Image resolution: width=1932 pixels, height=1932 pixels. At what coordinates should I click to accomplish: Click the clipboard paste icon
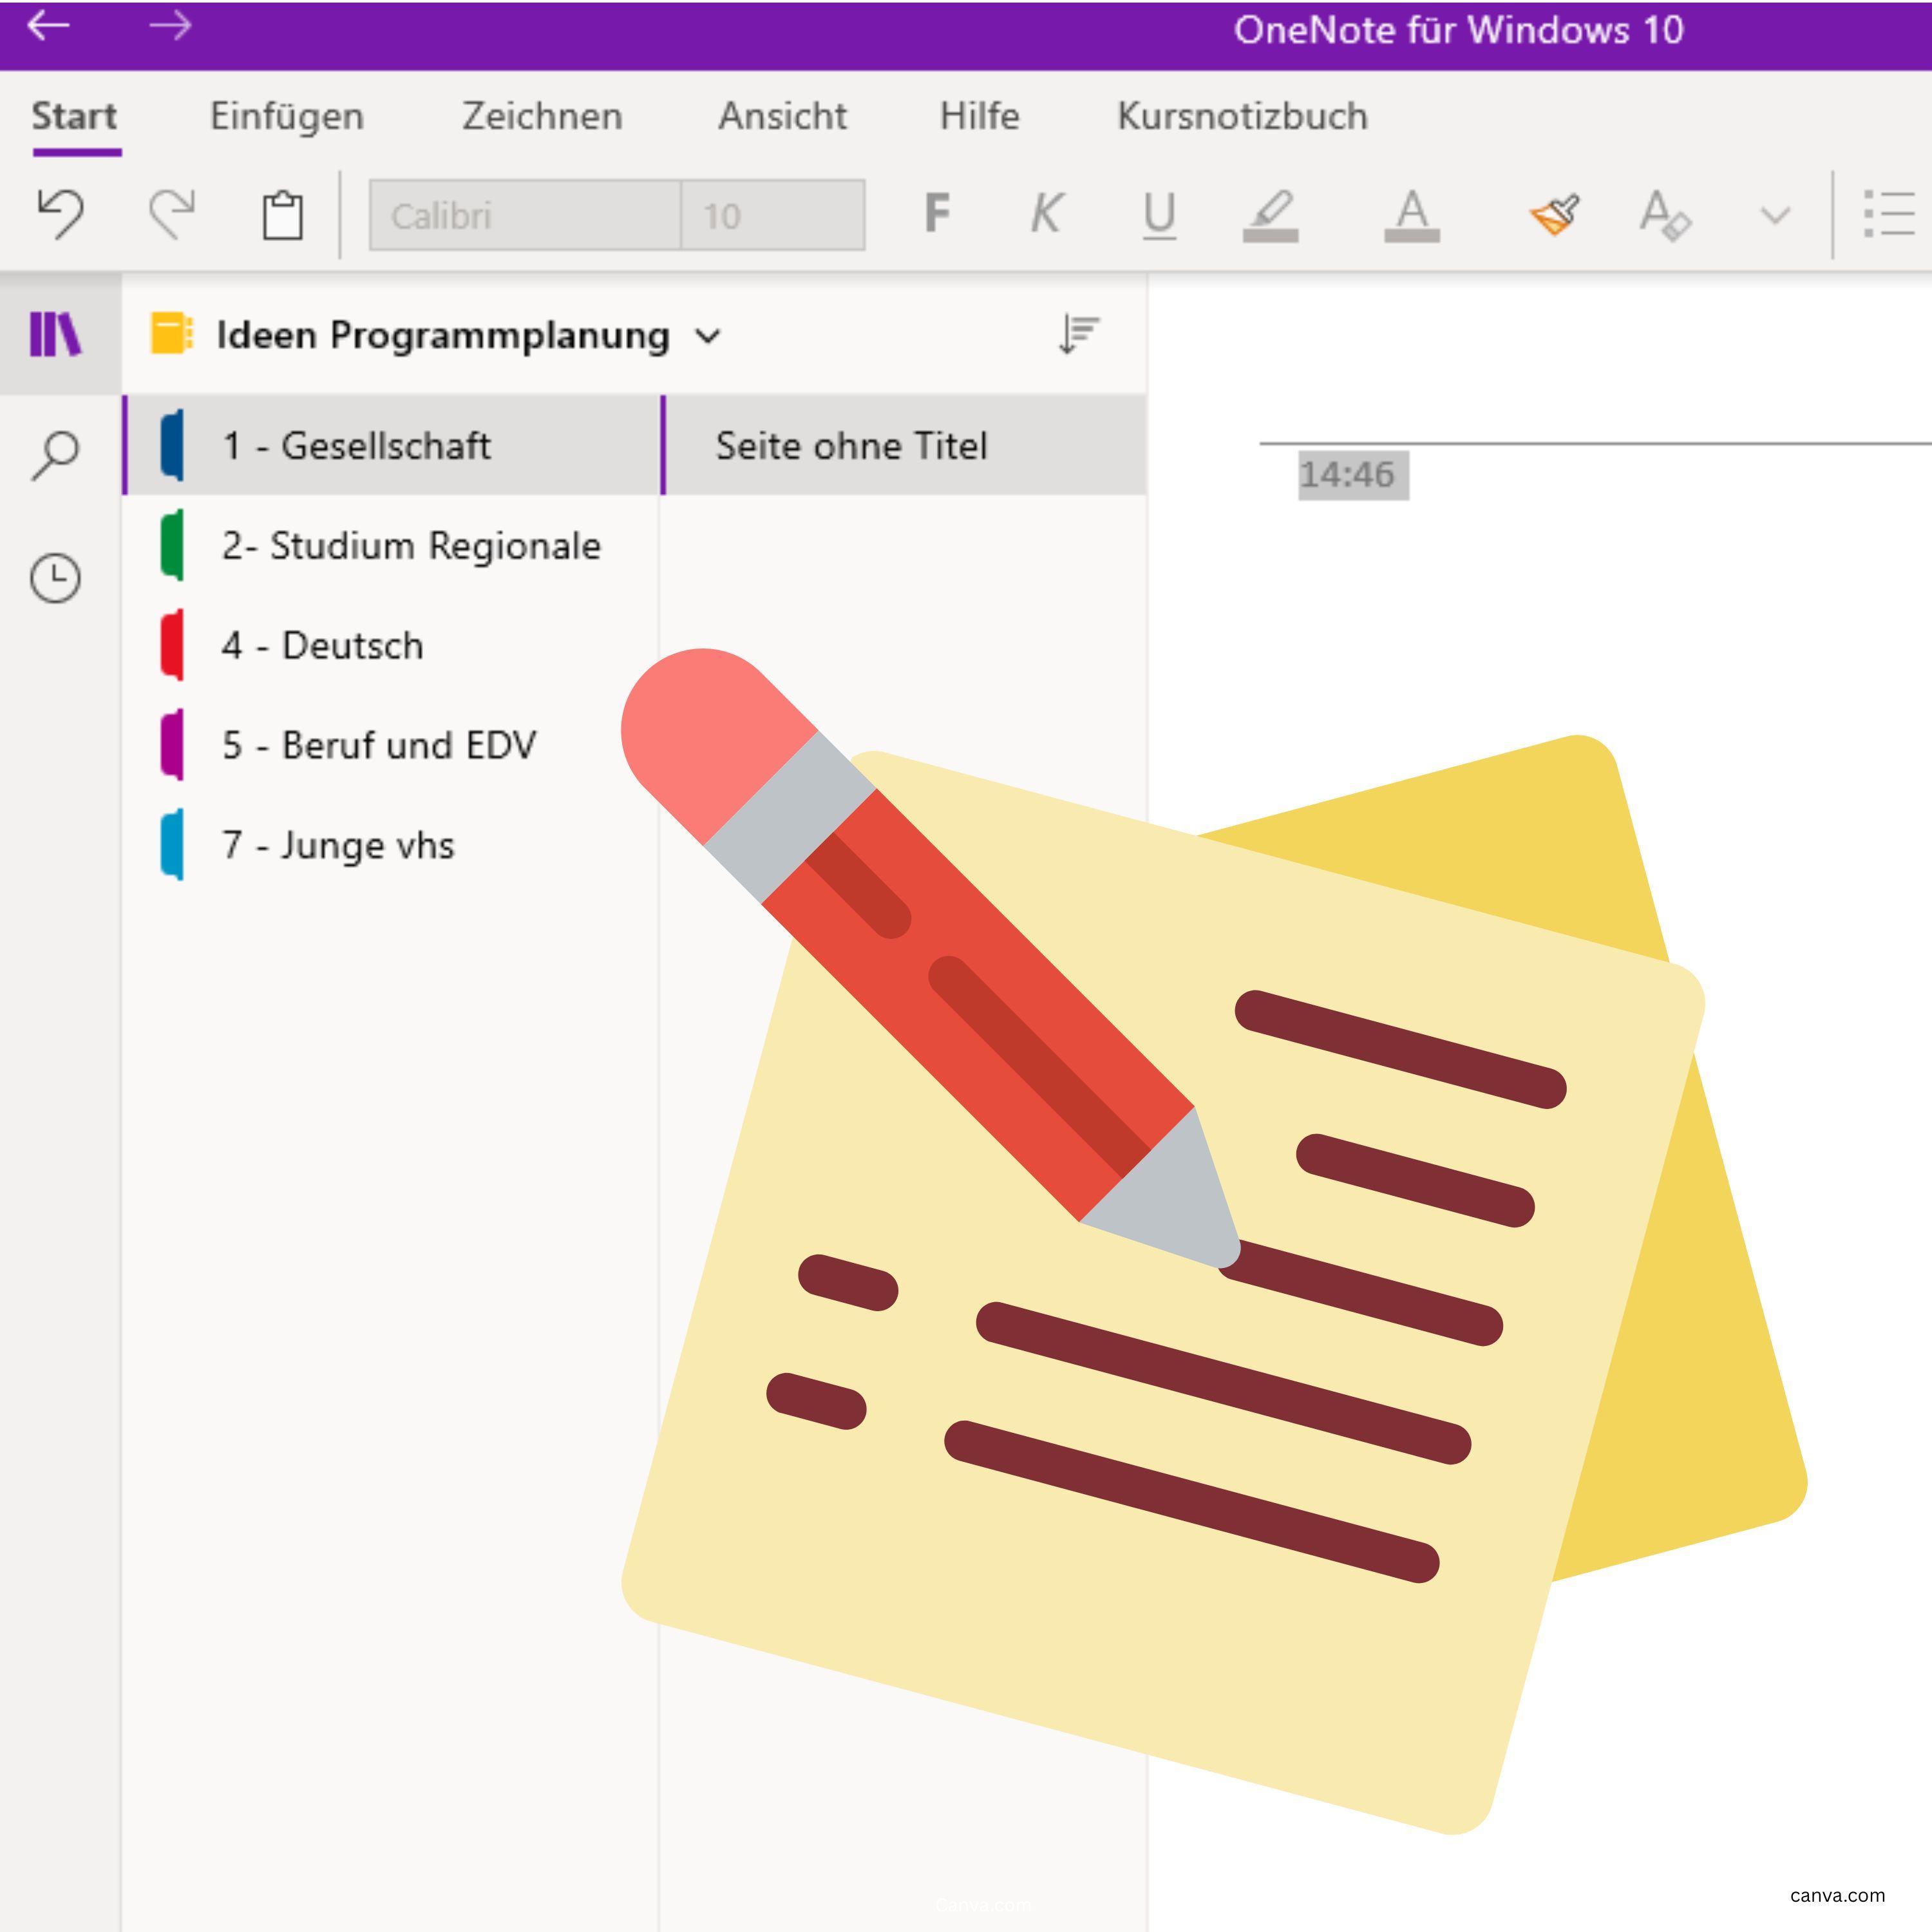tap(282, 214)
